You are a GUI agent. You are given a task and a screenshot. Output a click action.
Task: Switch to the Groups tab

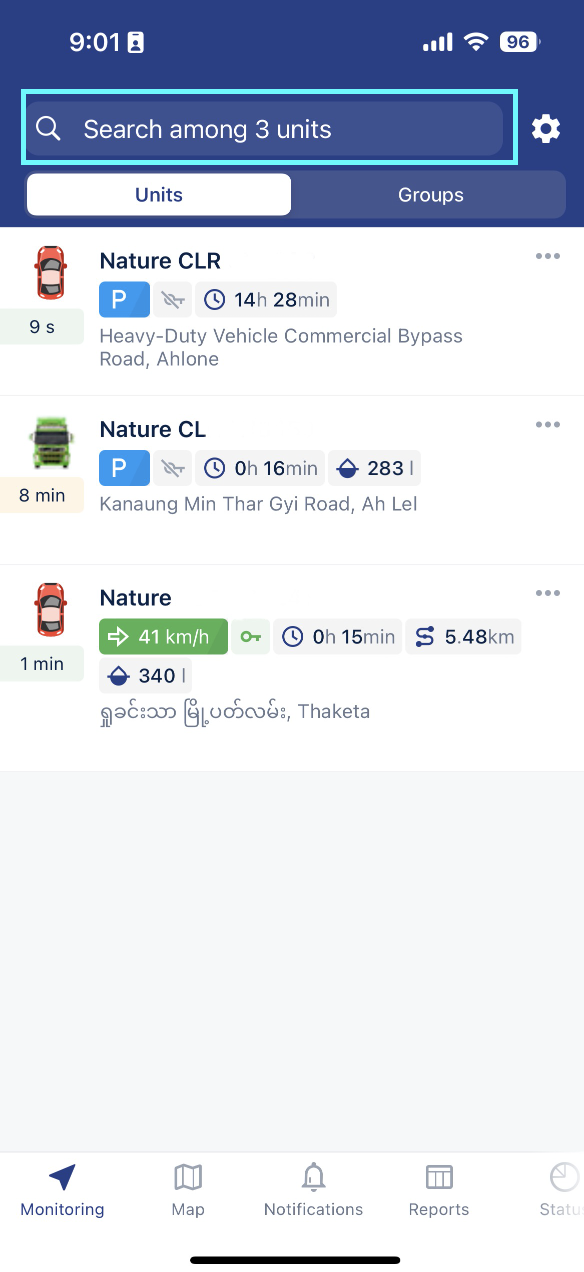[x=429, y=194]
